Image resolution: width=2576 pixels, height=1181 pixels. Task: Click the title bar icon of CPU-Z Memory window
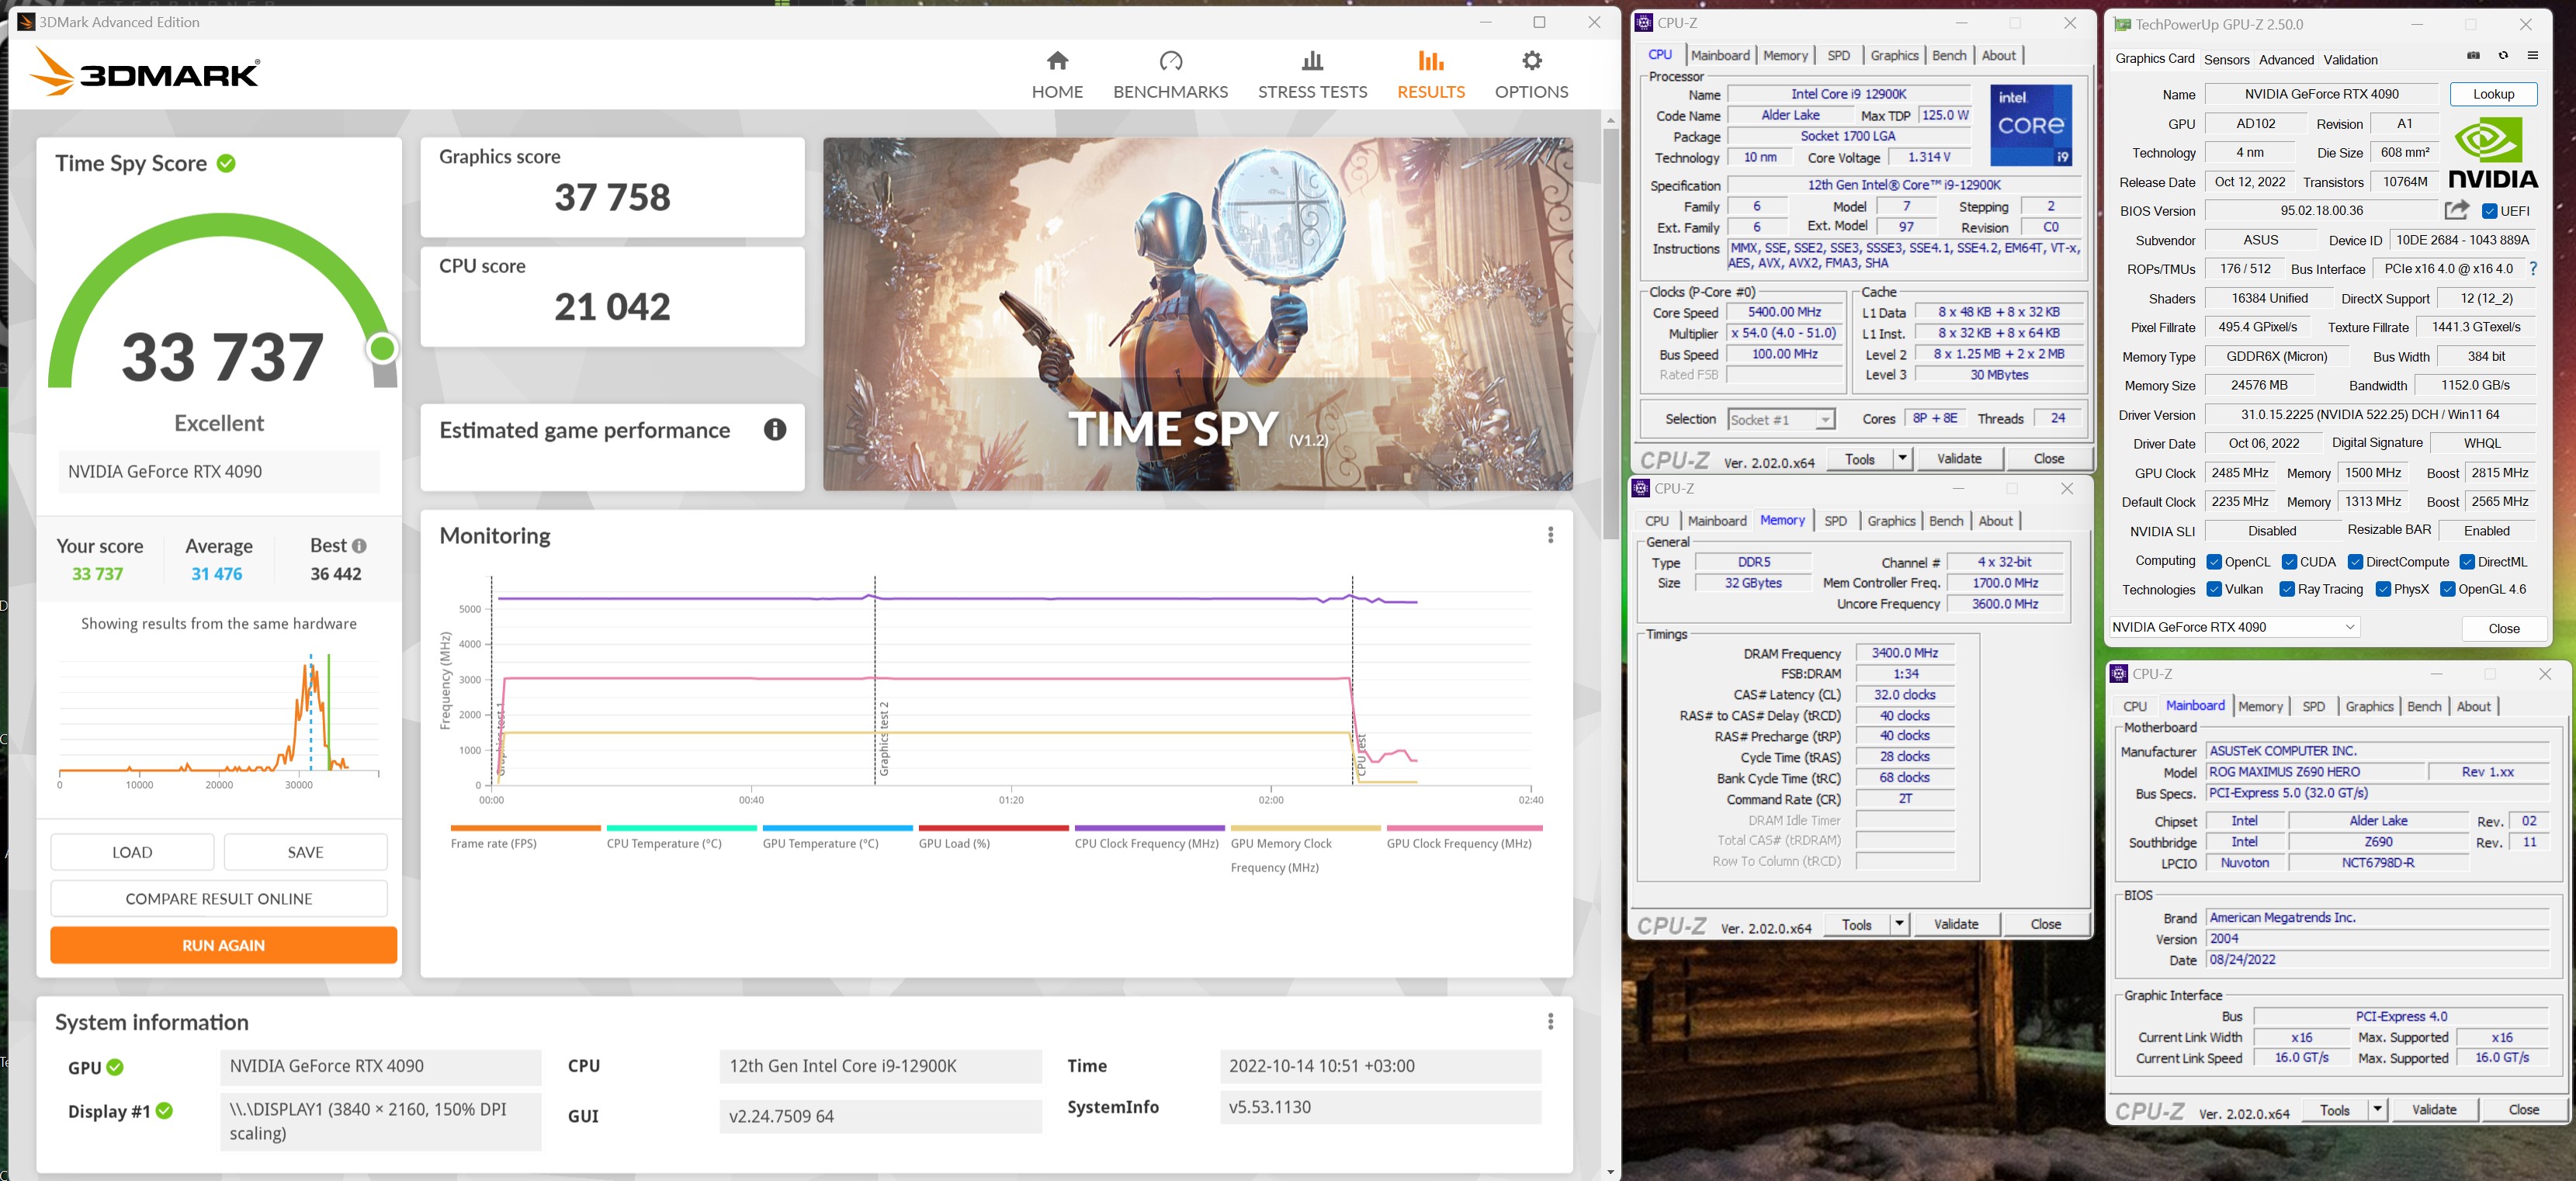1641,488
